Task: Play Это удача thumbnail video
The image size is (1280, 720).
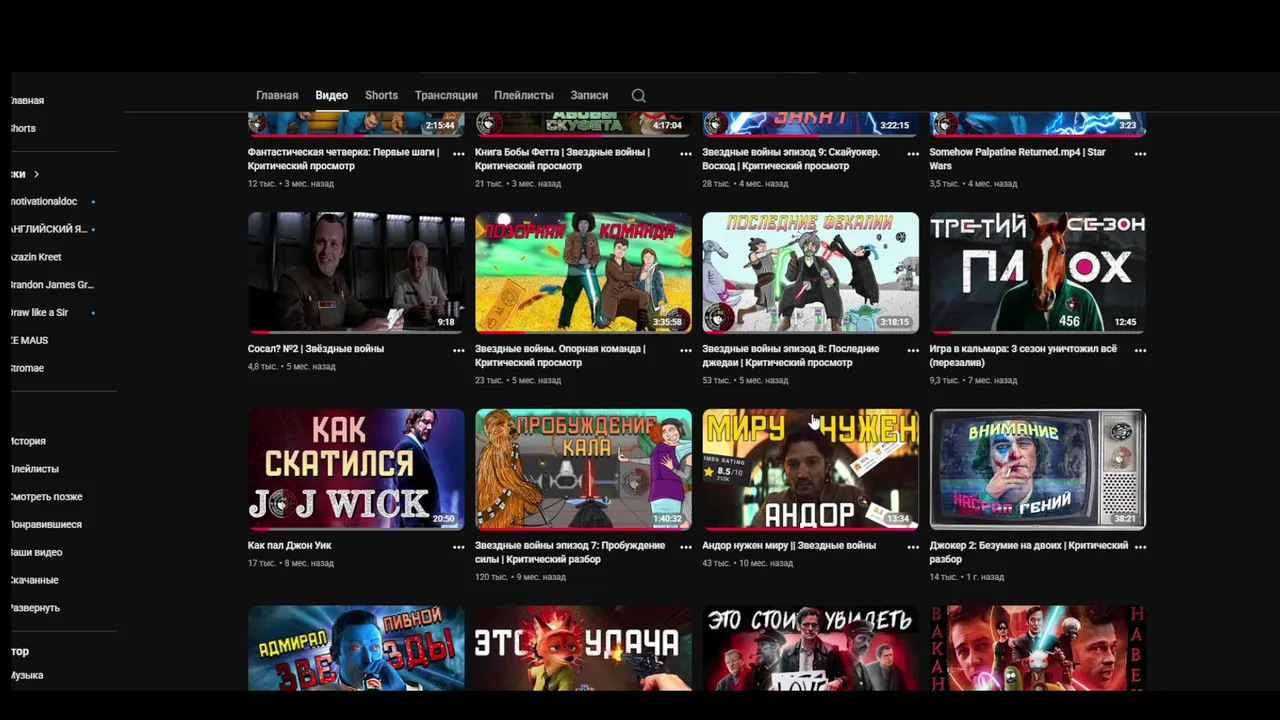Action: [583, 648]
